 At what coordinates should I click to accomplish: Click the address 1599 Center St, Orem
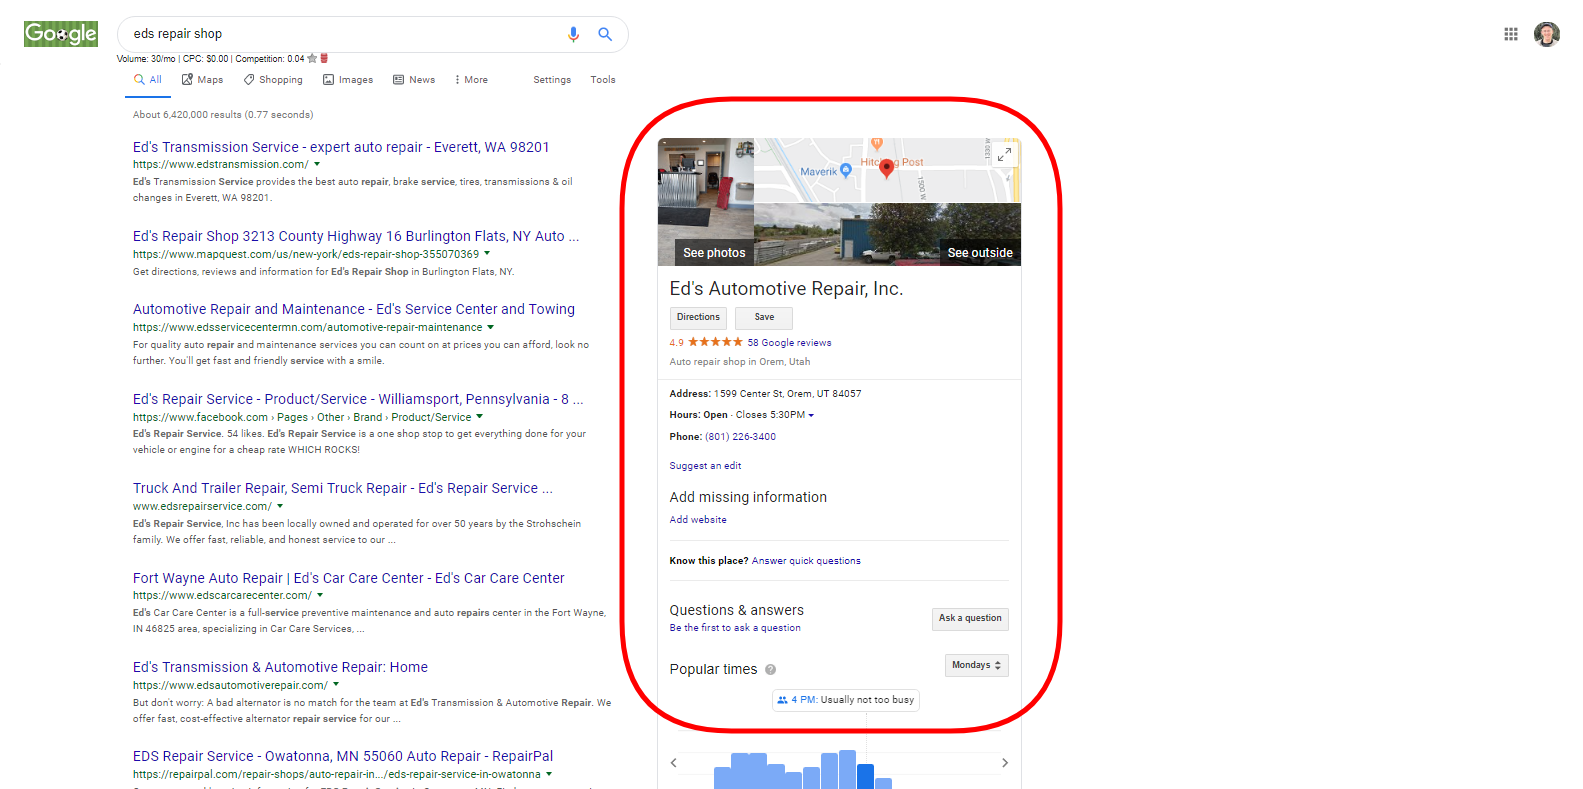tap(788, 394)
